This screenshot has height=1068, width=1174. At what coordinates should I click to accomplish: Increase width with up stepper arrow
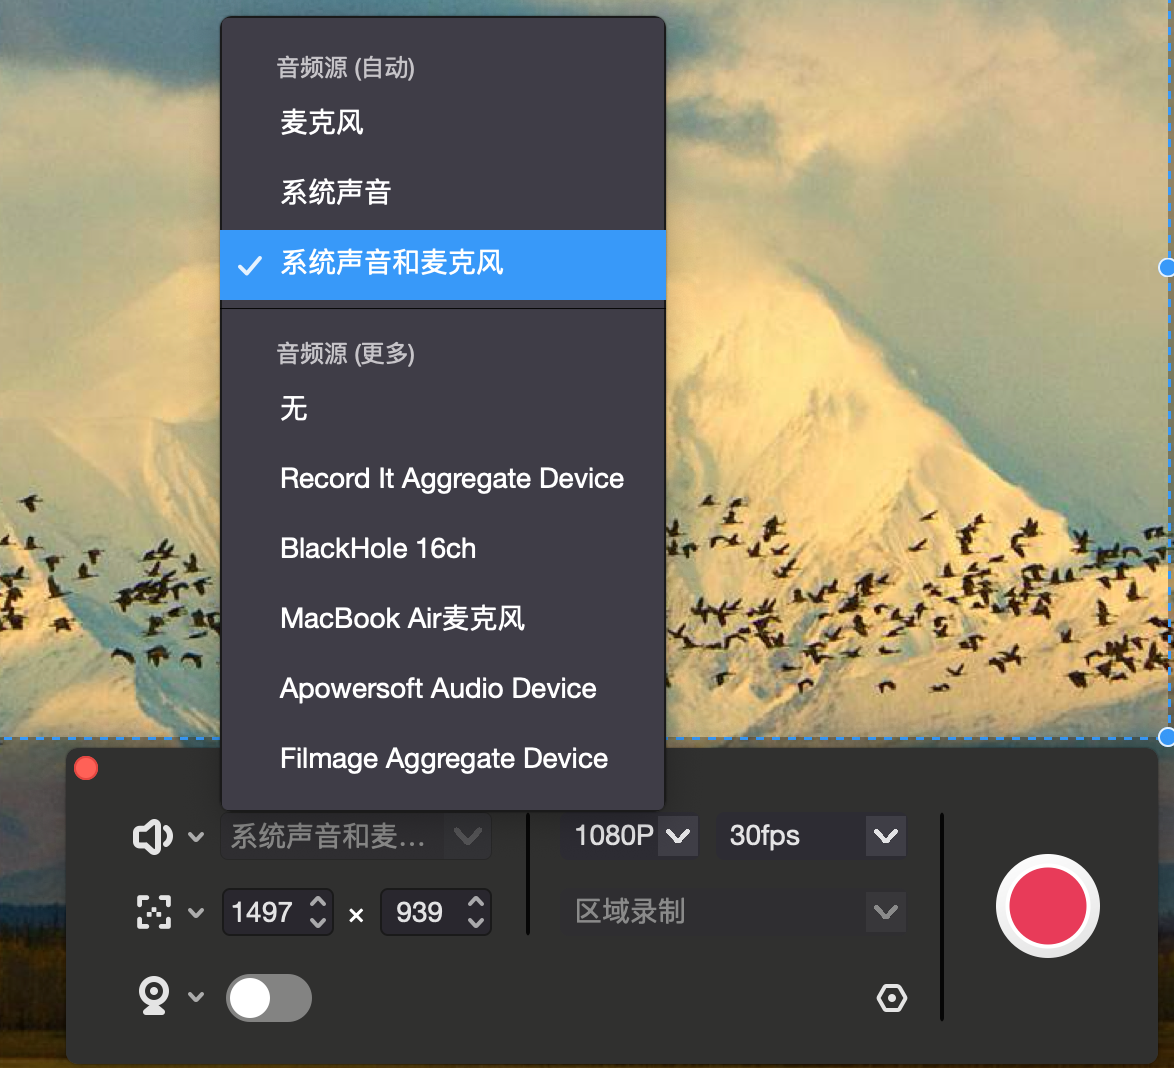click(x=318, y=902)
